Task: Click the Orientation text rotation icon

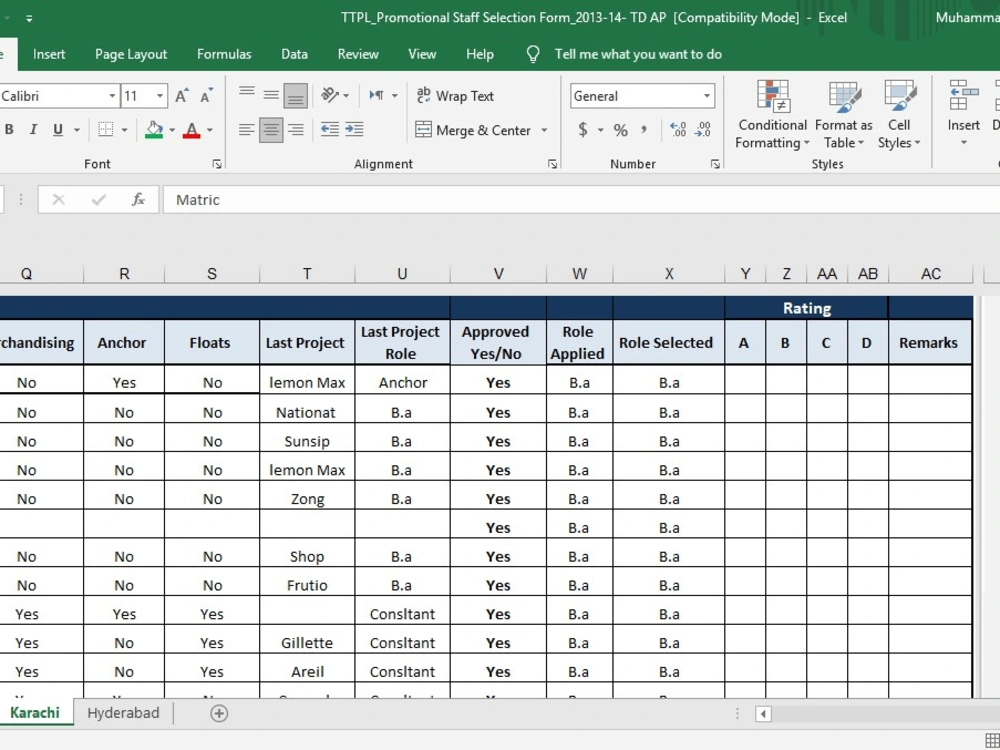Action: coord(330,96)
